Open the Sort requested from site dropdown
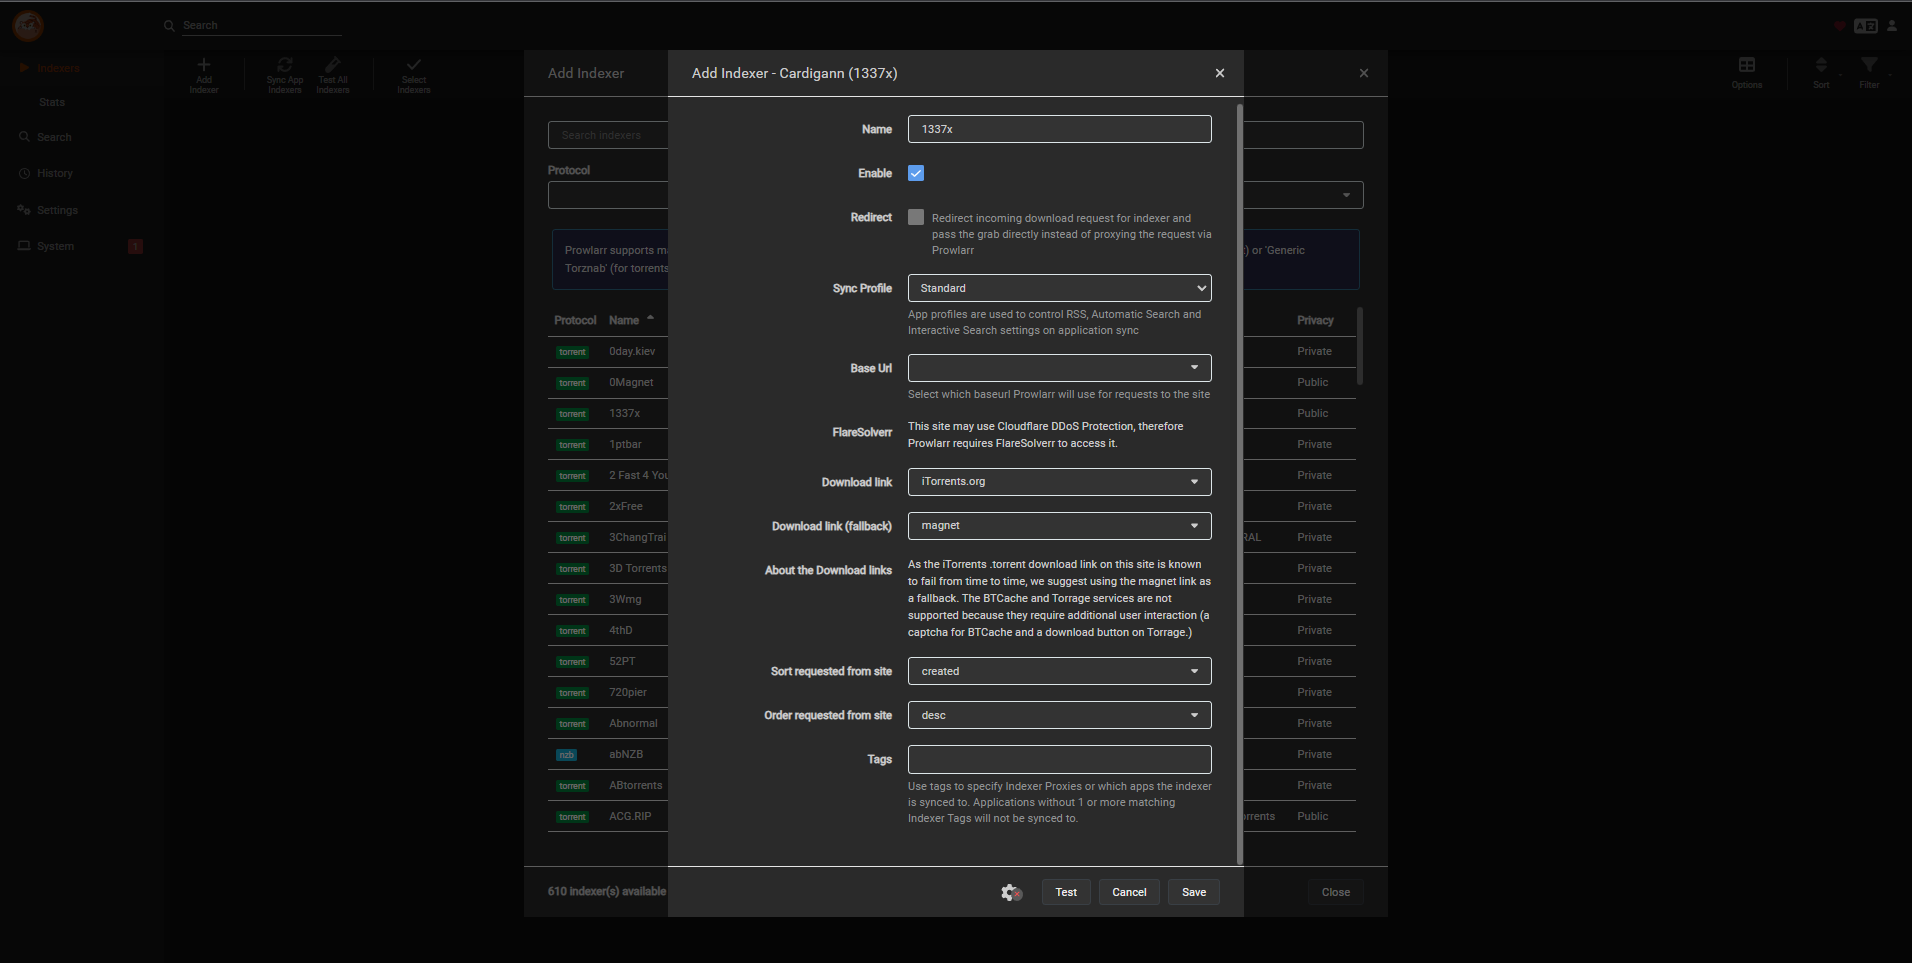This screenshot has width=1912, height=963. click(1058, 671)
